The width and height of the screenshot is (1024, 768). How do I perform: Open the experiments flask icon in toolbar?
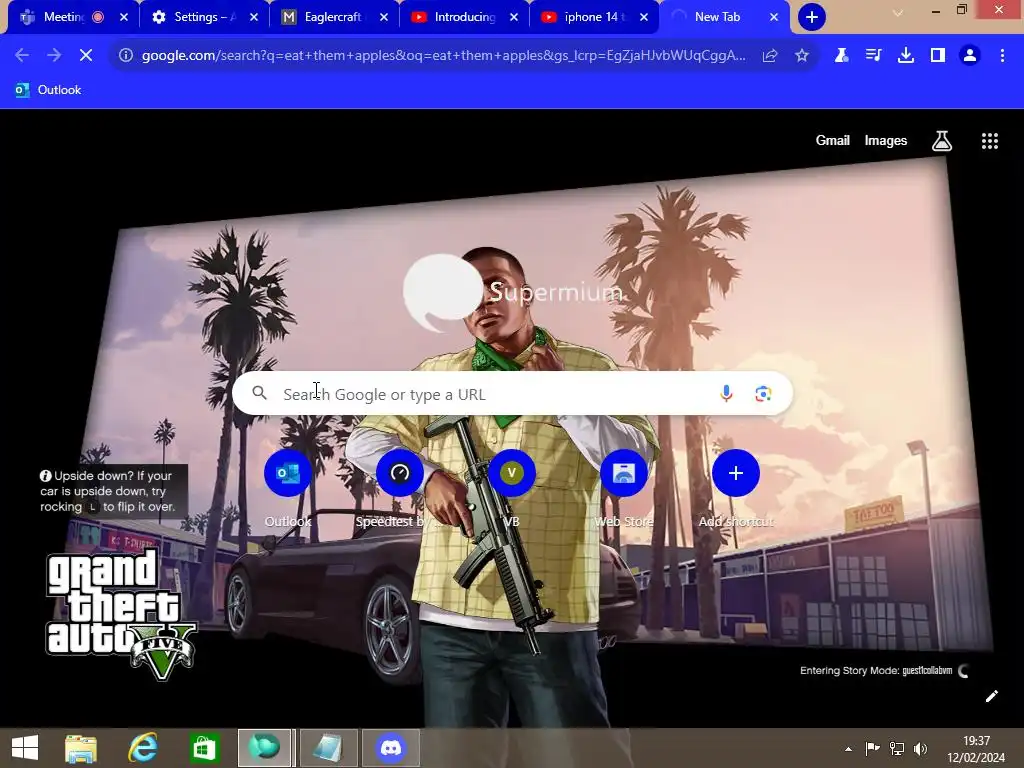coord(841,56)
